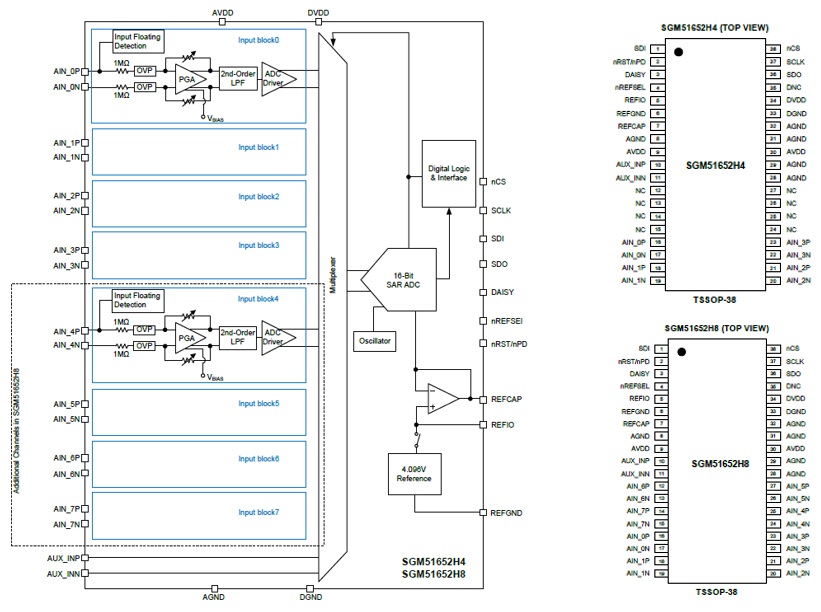Click the 2nd-Order LPF box in Input block0
821x612 pixels.
coord(238,79)
